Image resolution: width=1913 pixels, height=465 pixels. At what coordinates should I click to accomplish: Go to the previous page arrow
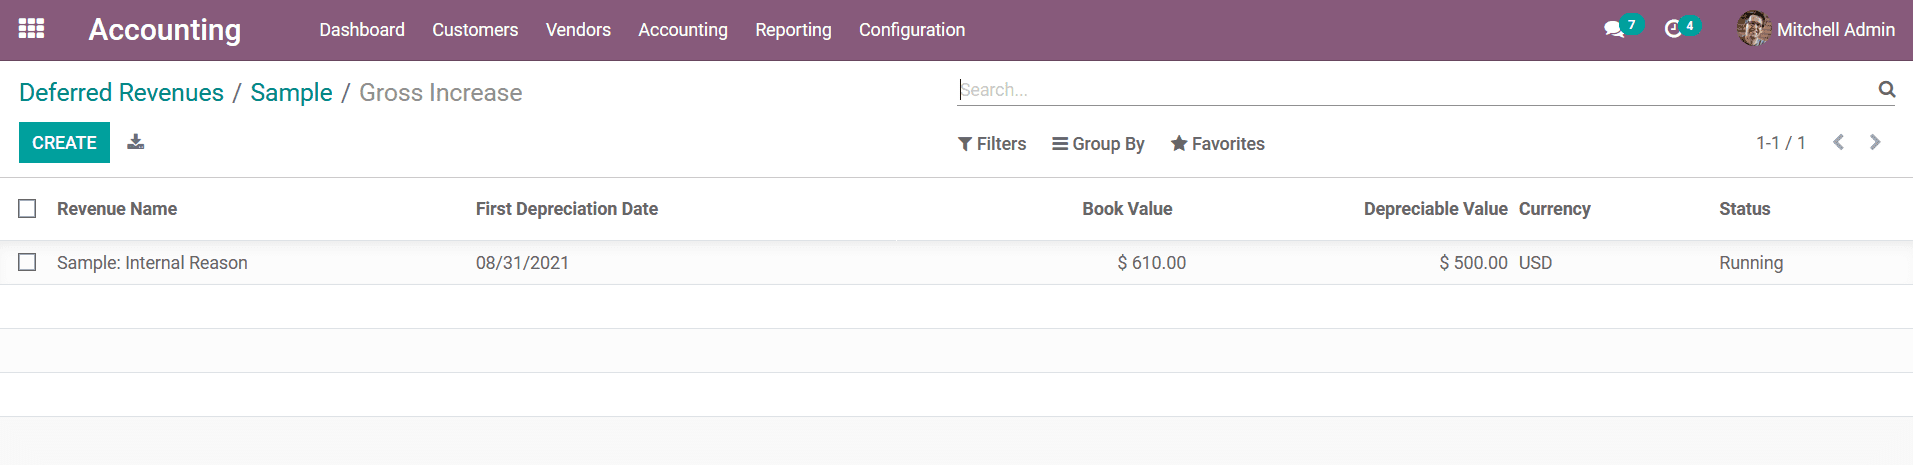pos(1838,142)
